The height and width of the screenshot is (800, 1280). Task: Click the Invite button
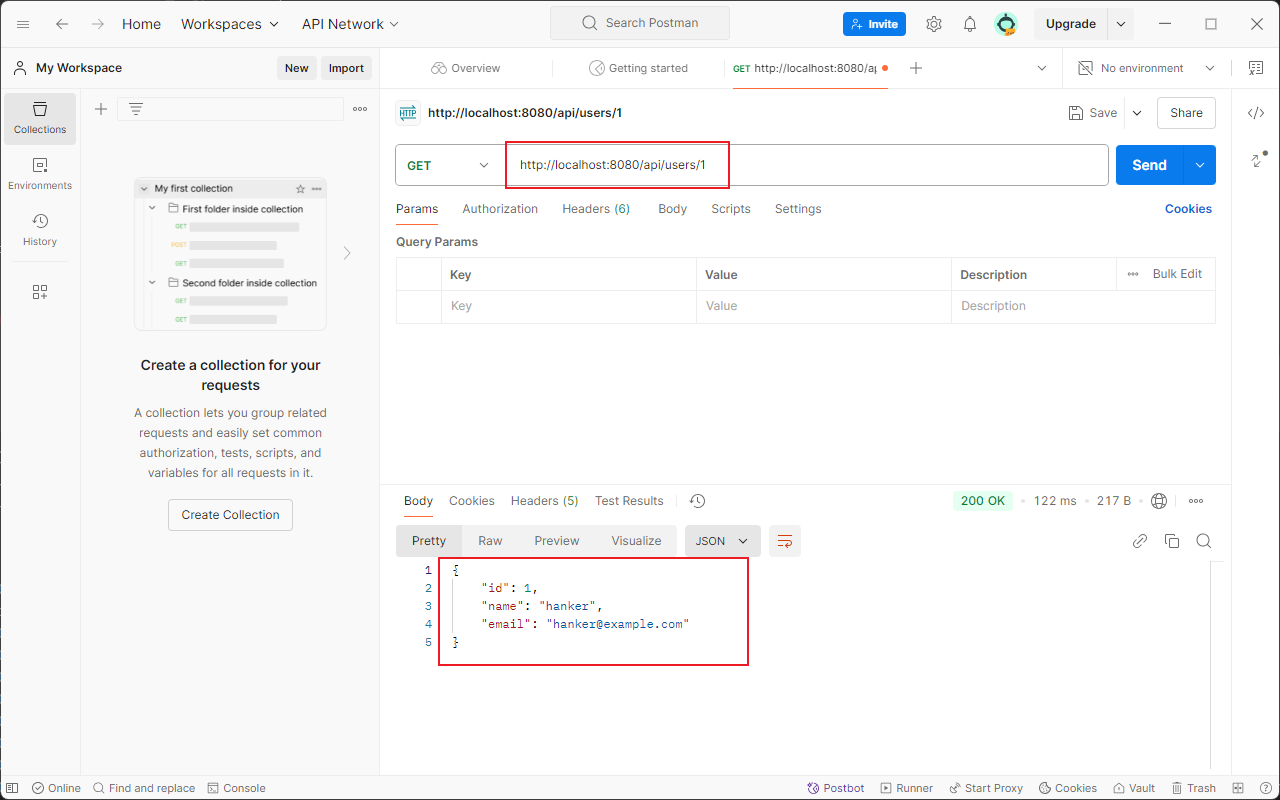click(x=874, y=24)
